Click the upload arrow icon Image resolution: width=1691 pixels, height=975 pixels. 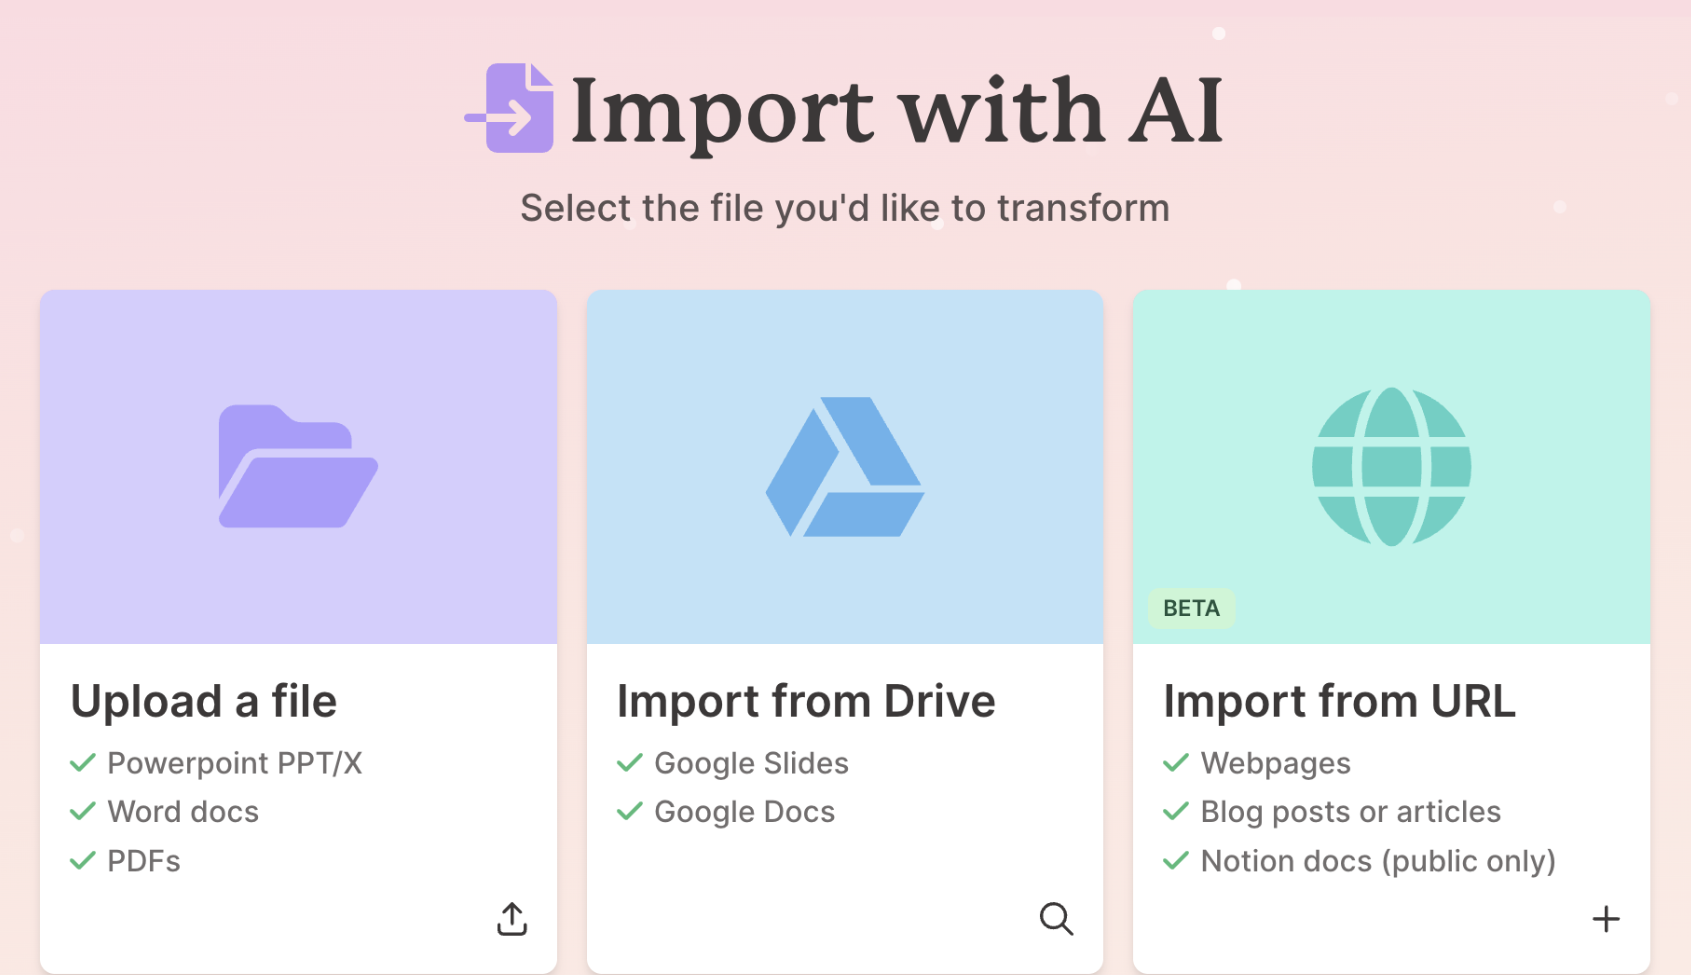(x=512, y=919)
